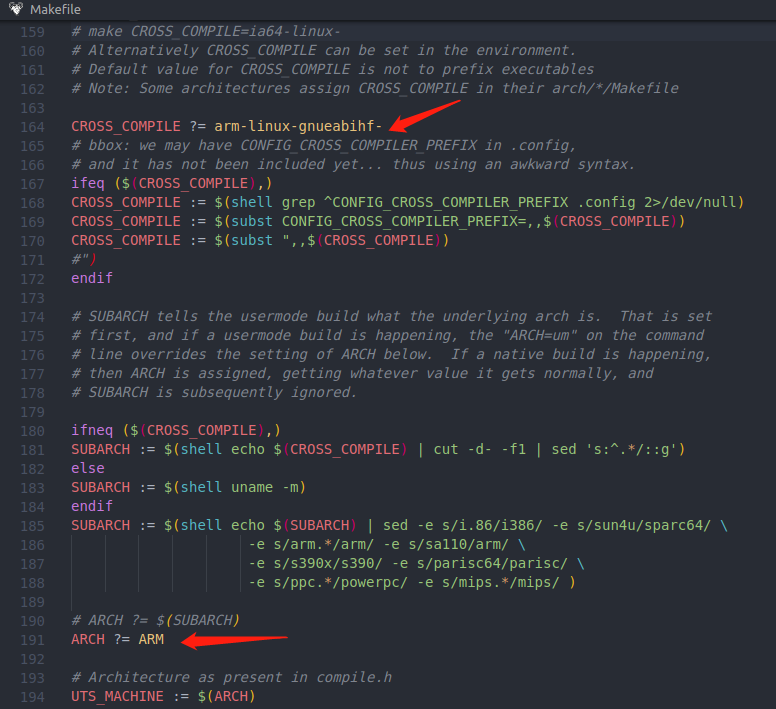Click 'CROSS_COMPILE' variable on line 164
The width and height of the screenshot is (776, 709).
click(x=126, y=126)
